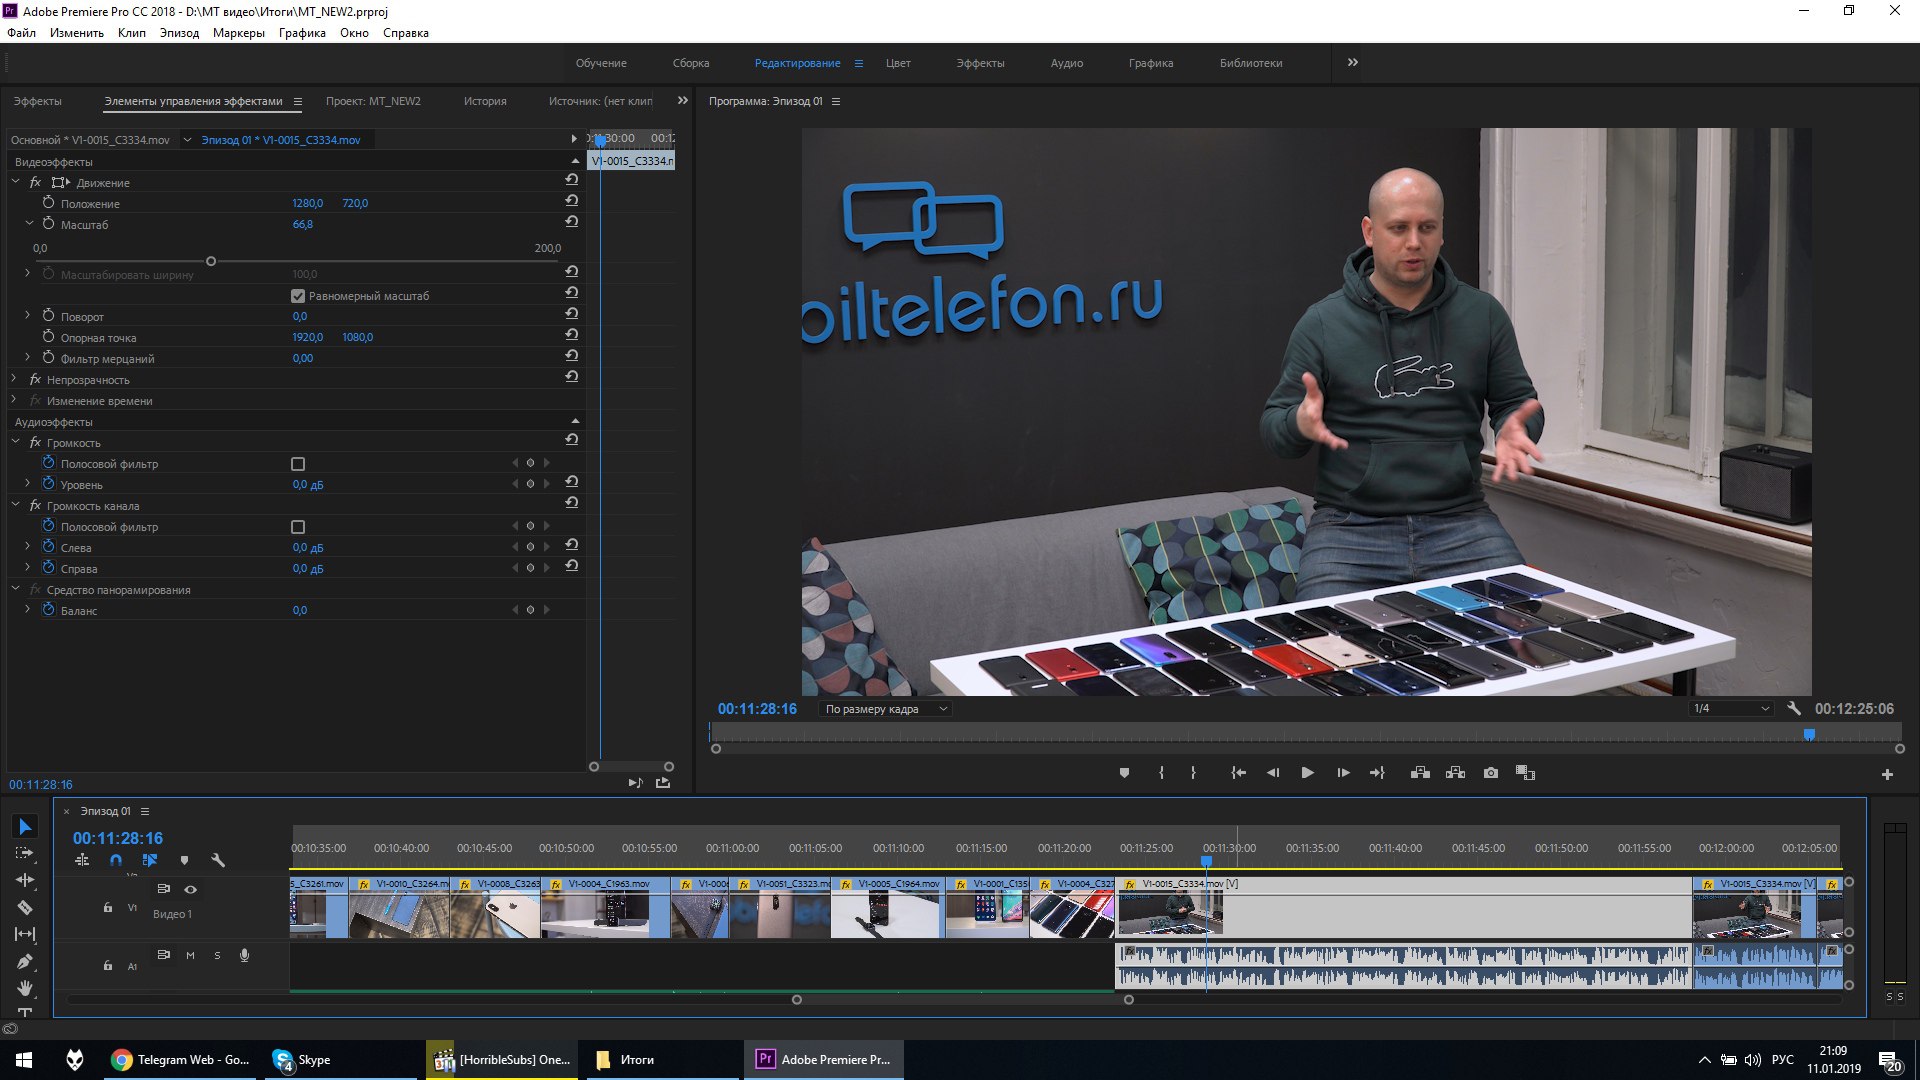The height and width of the screenshot is (1080, 1920).
Task: Solo audio track A1
Action: [217, 955]
